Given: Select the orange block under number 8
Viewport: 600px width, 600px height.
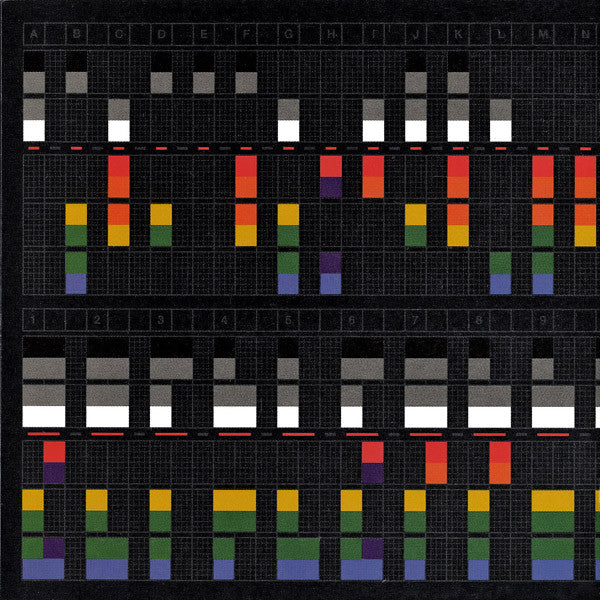Looking at the screenshot, I should [500, 473].
